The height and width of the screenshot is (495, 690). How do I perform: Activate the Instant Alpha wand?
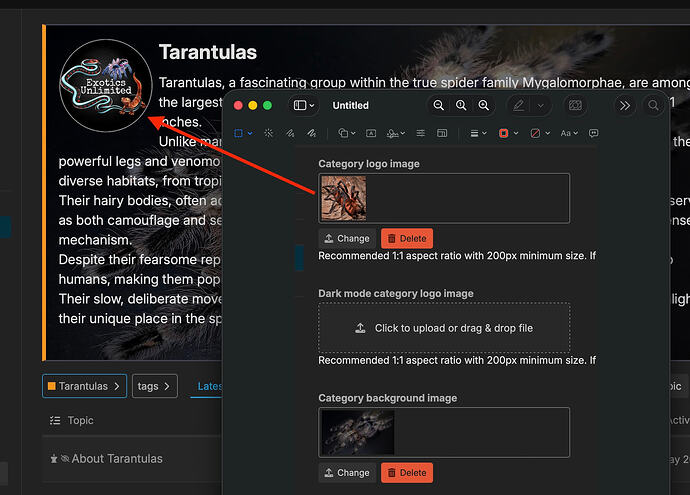pos(268,133)
